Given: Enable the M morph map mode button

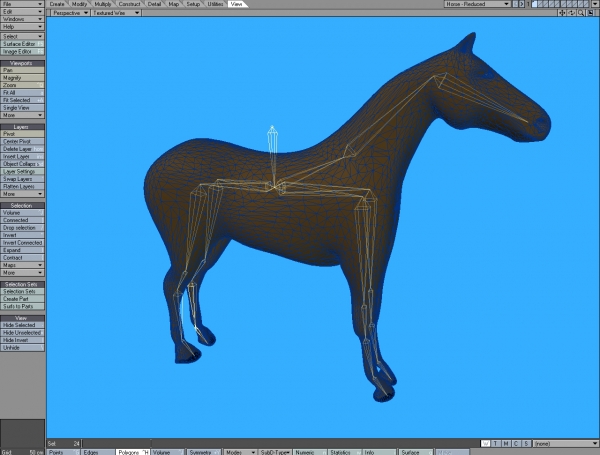Looking at the screenshot, I should pyautogui.click(x=506, y=444).
